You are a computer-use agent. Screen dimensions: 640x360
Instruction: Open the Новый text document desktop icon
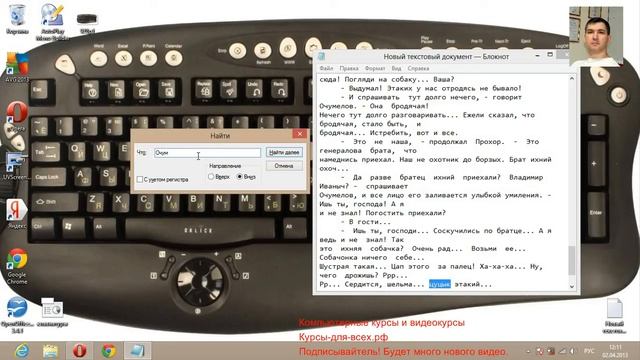(x=614, y=316)
